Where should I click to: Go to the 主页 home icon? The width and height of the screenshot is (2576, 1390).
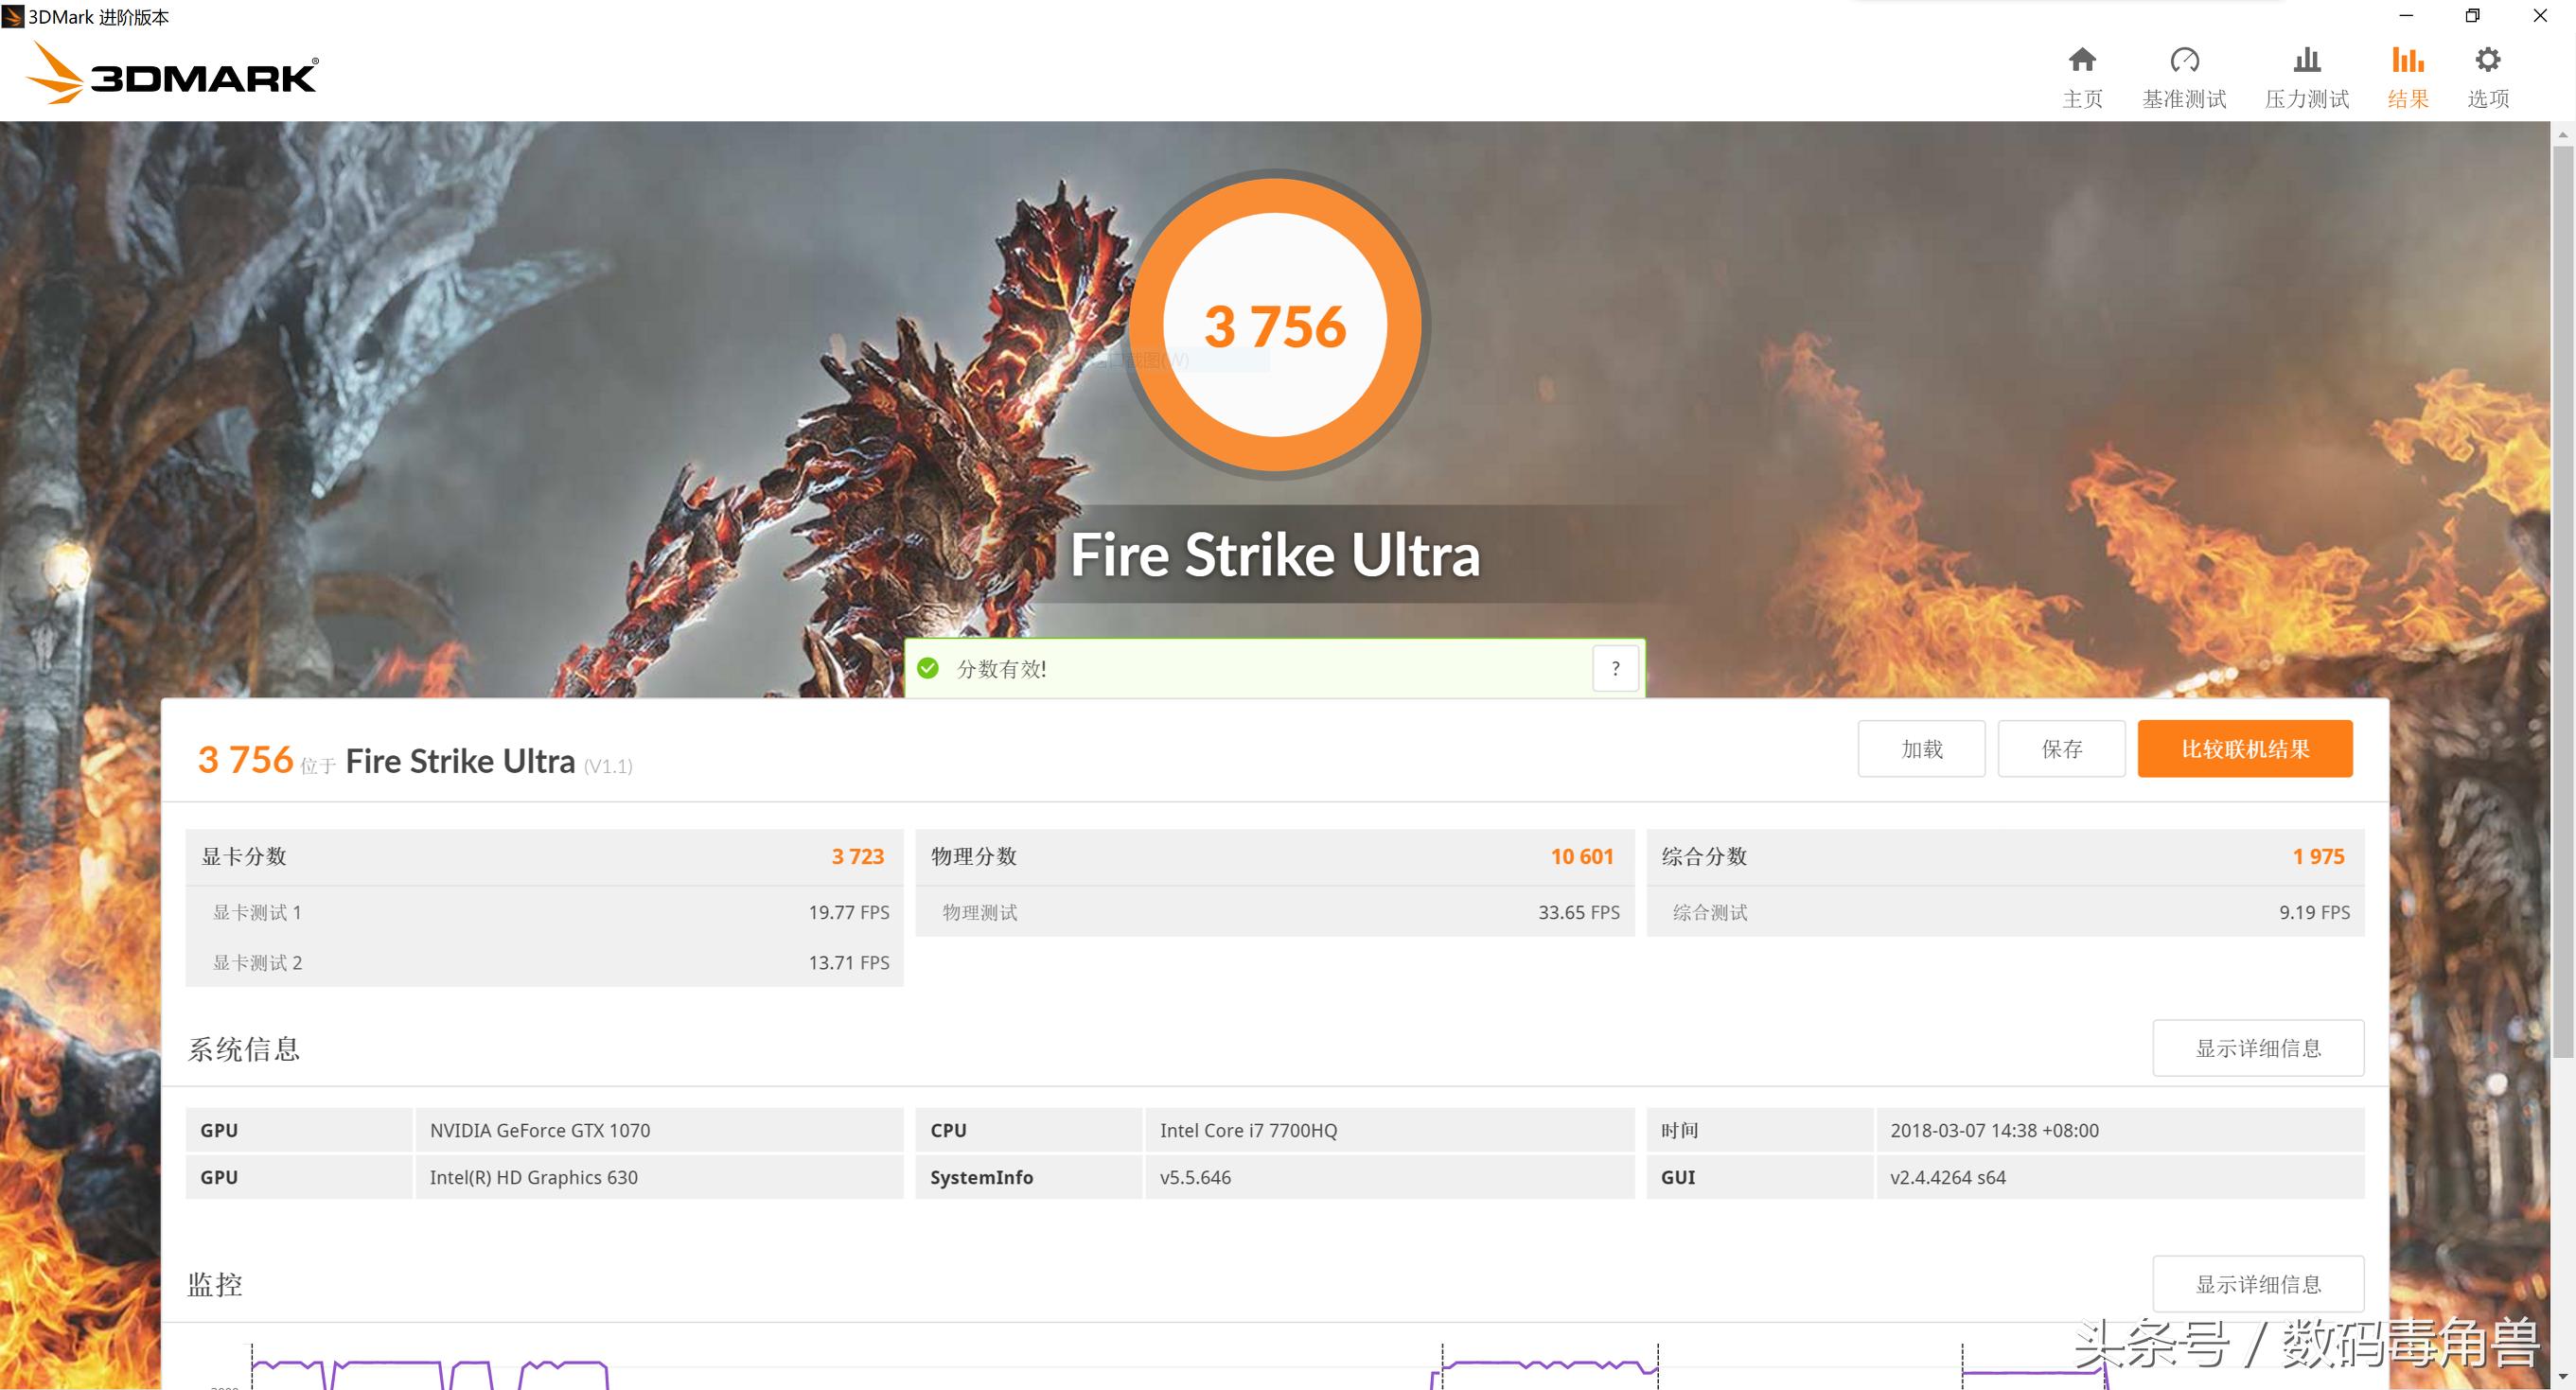tap(2082, 61)
